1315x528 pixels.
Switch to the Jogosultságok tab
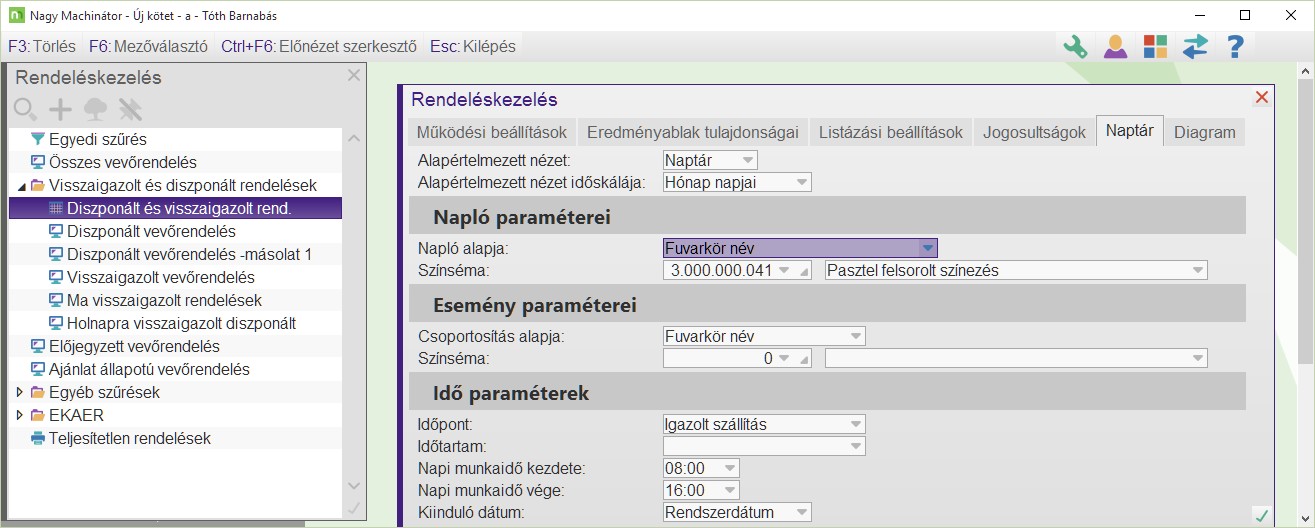click(1034, 132)
